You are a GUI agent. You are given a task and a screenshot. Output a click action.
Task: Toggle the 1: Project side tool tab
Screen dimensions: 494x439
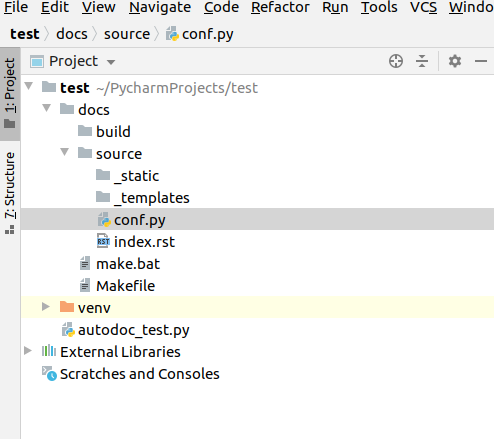tap(10, 94)
